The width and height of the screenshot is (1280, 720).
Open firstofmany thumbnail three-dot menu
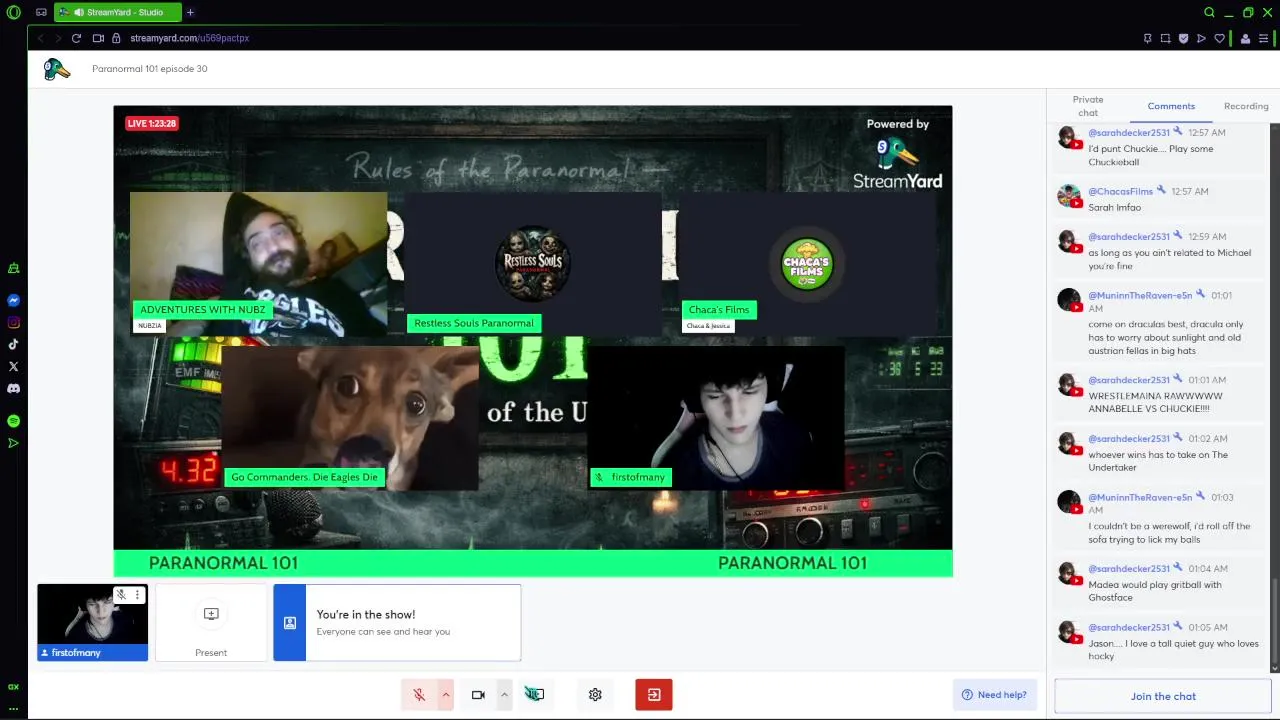click(x=137, y=595)
